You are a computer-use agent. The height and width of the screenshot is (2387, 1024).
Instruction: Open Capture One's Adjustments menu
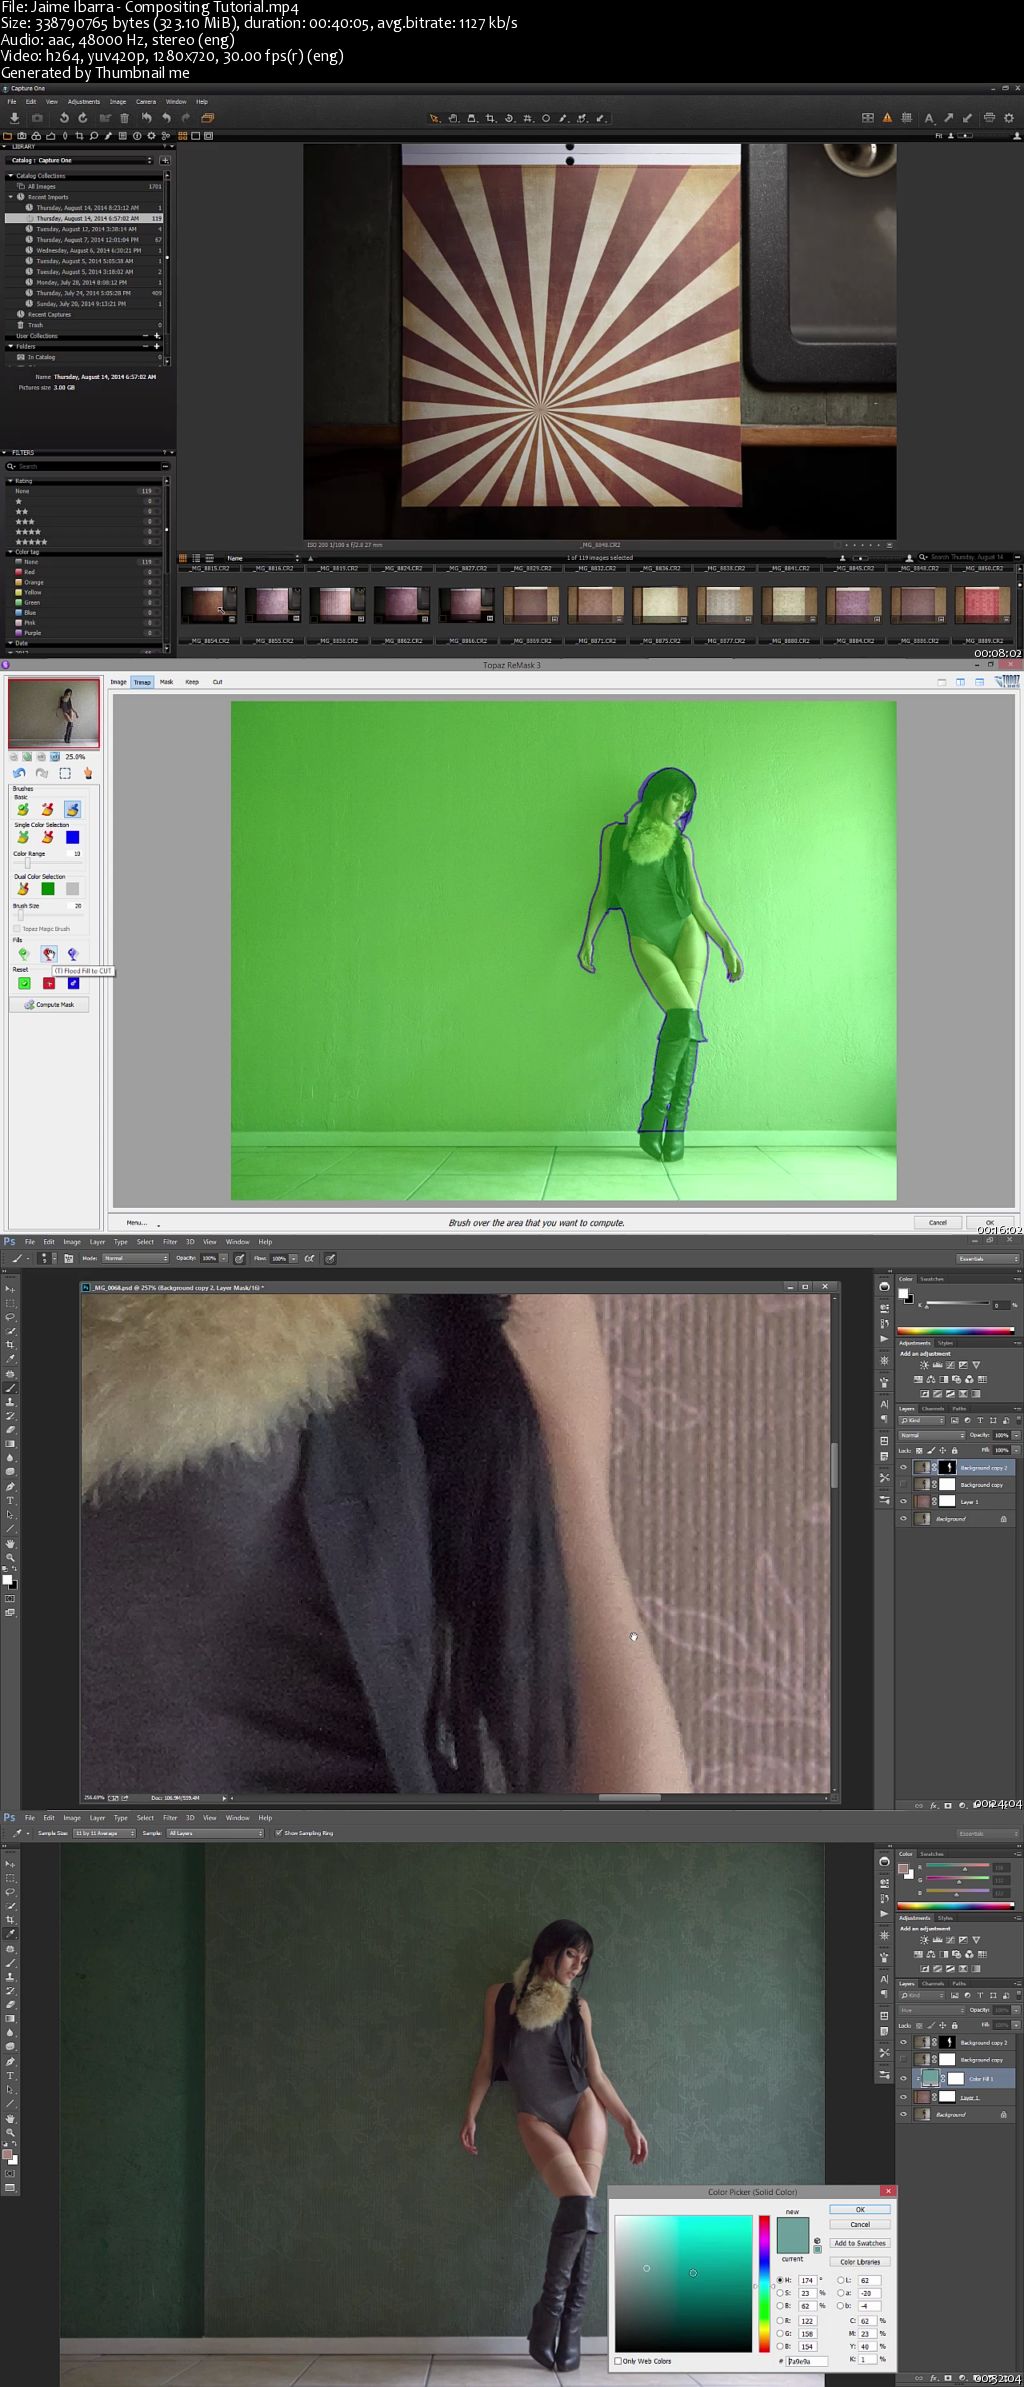(x=84, y=102)
